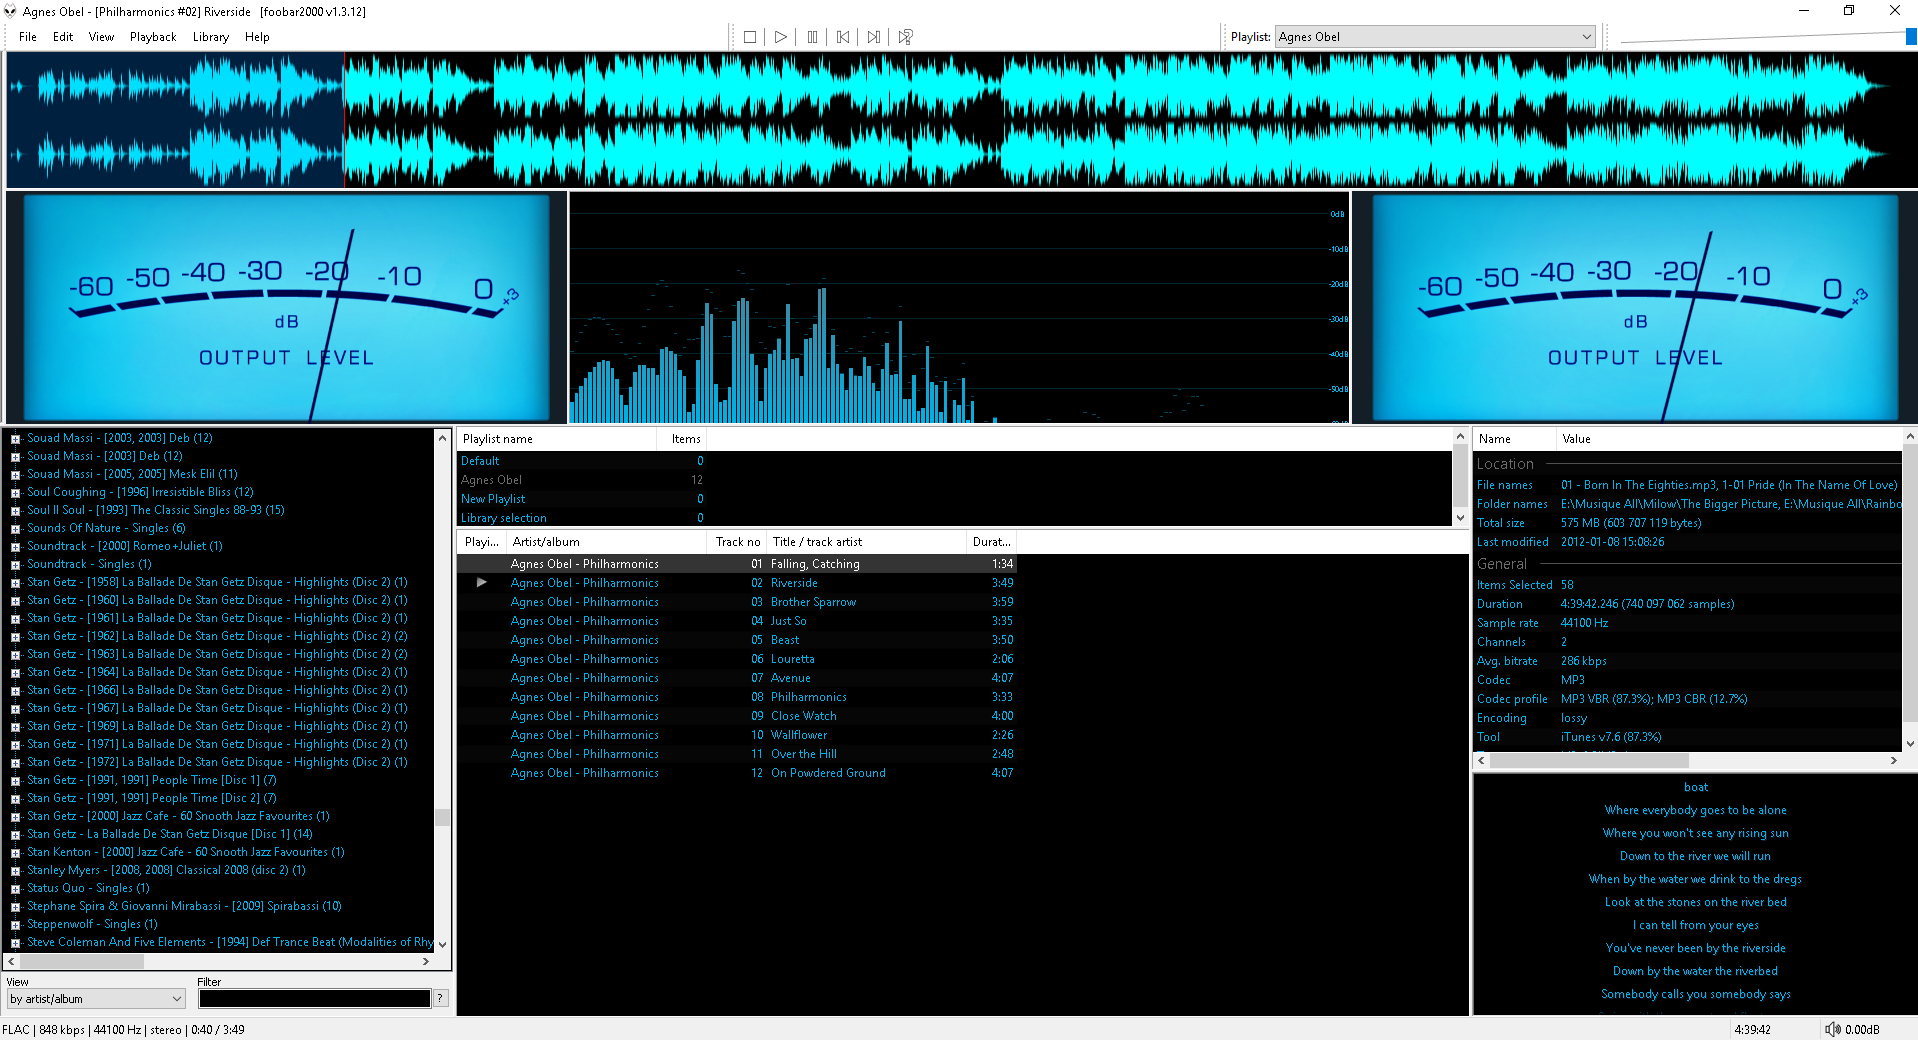Click the Previous track button
This screenshot has width=1918, height=1040.
[843, 37]
